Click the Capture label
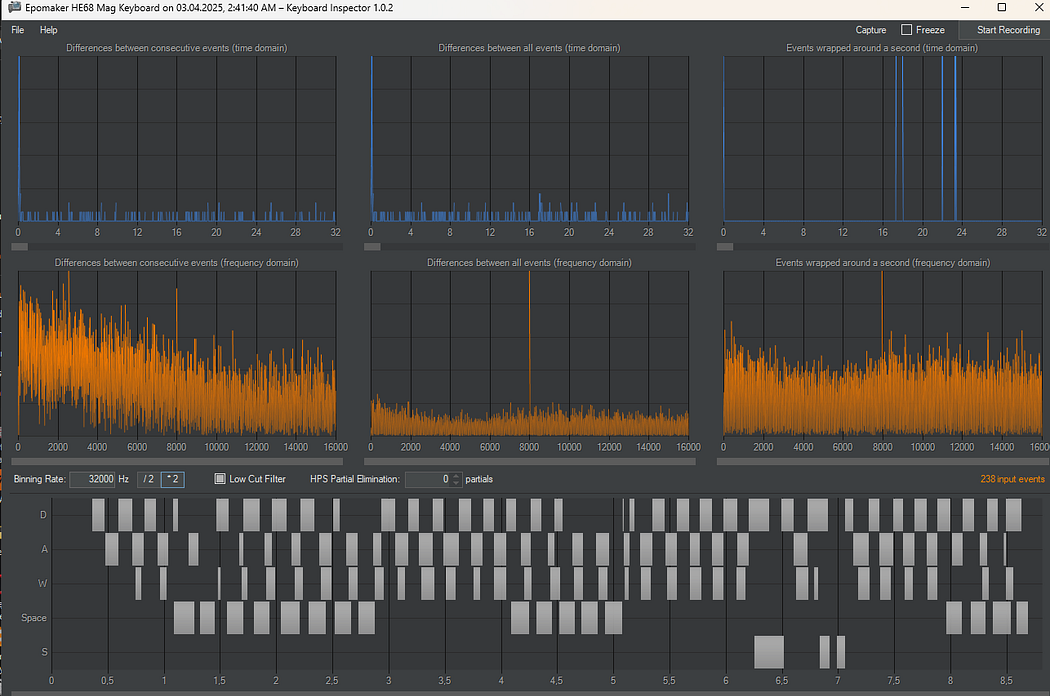 [x=871, y=30]
